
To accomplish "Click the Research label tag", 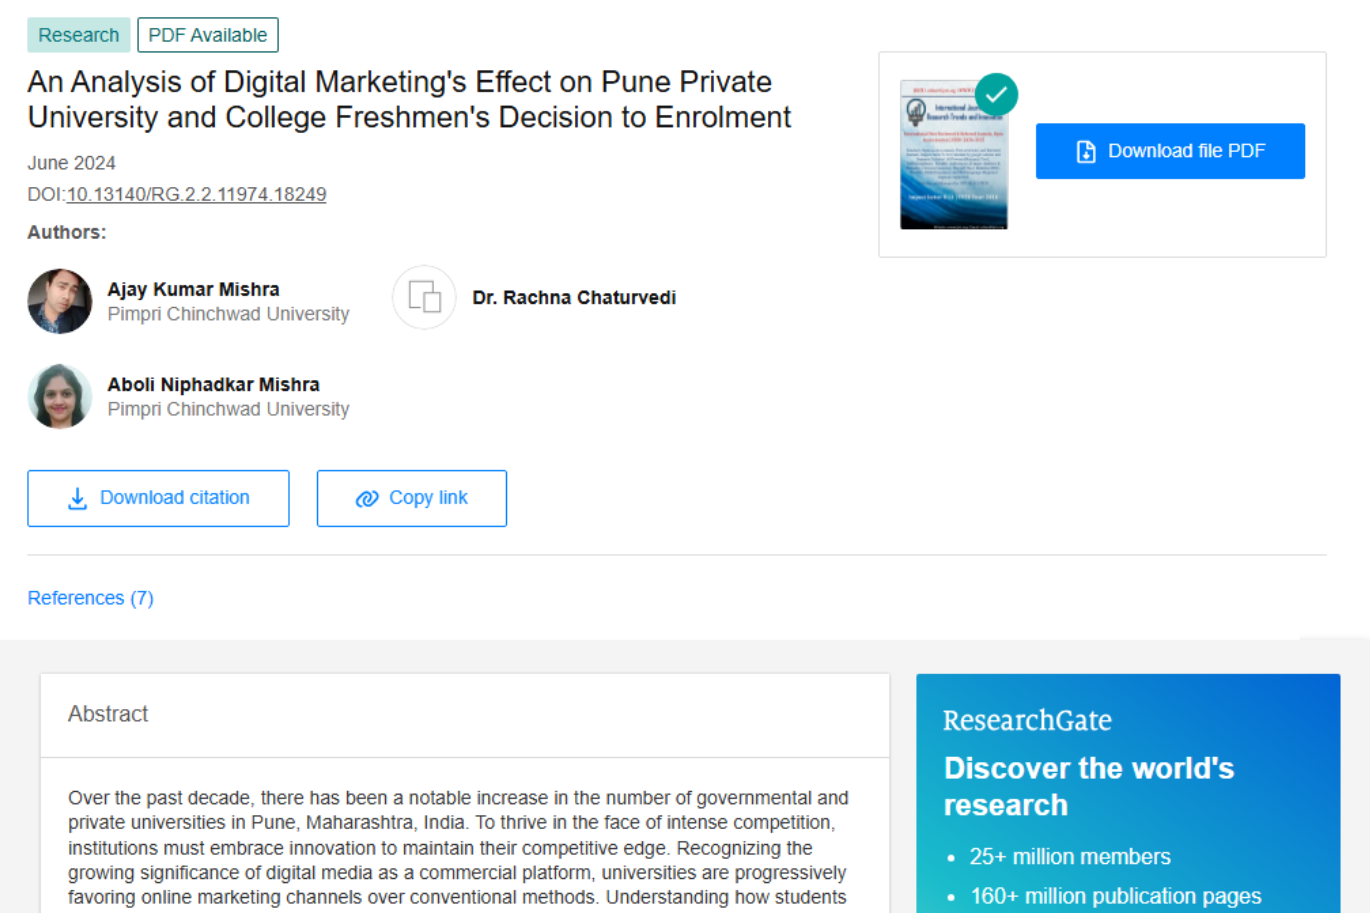I will pos(78,34).
